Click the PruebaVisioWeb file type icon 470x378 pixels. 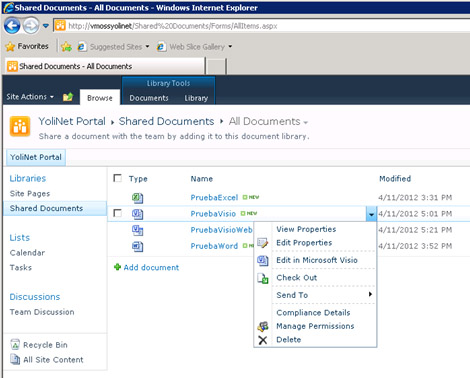[137, 230]
